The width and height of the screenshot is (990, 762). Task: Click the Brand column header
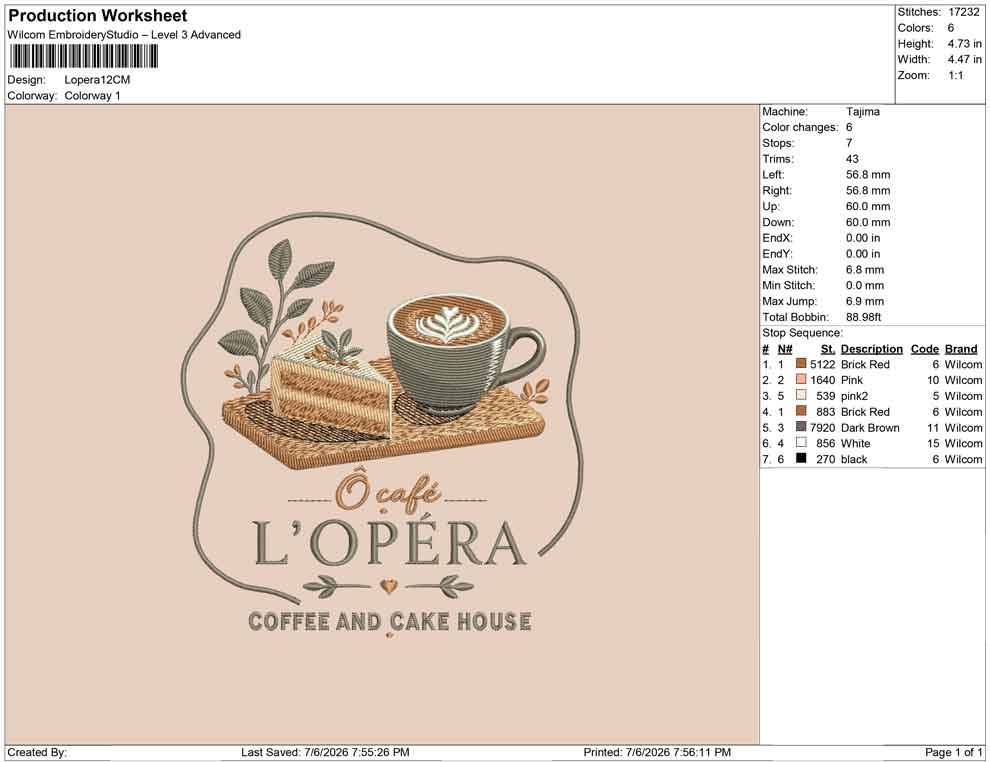(x=961, y=348)
